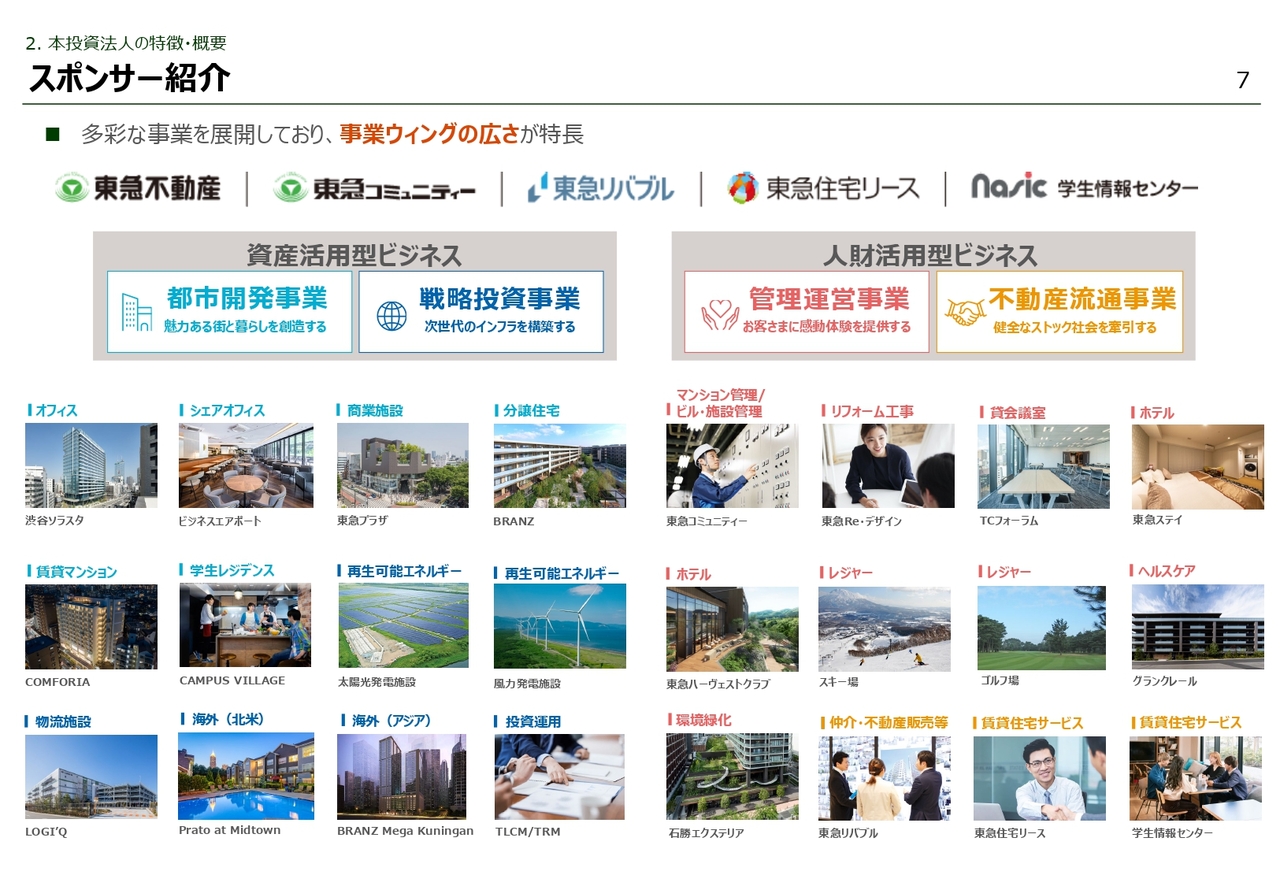The height and width of the screenshot is (886, 1280).
Task: Click the handshake icon beside 不動産流通事業
Action: 966,313
